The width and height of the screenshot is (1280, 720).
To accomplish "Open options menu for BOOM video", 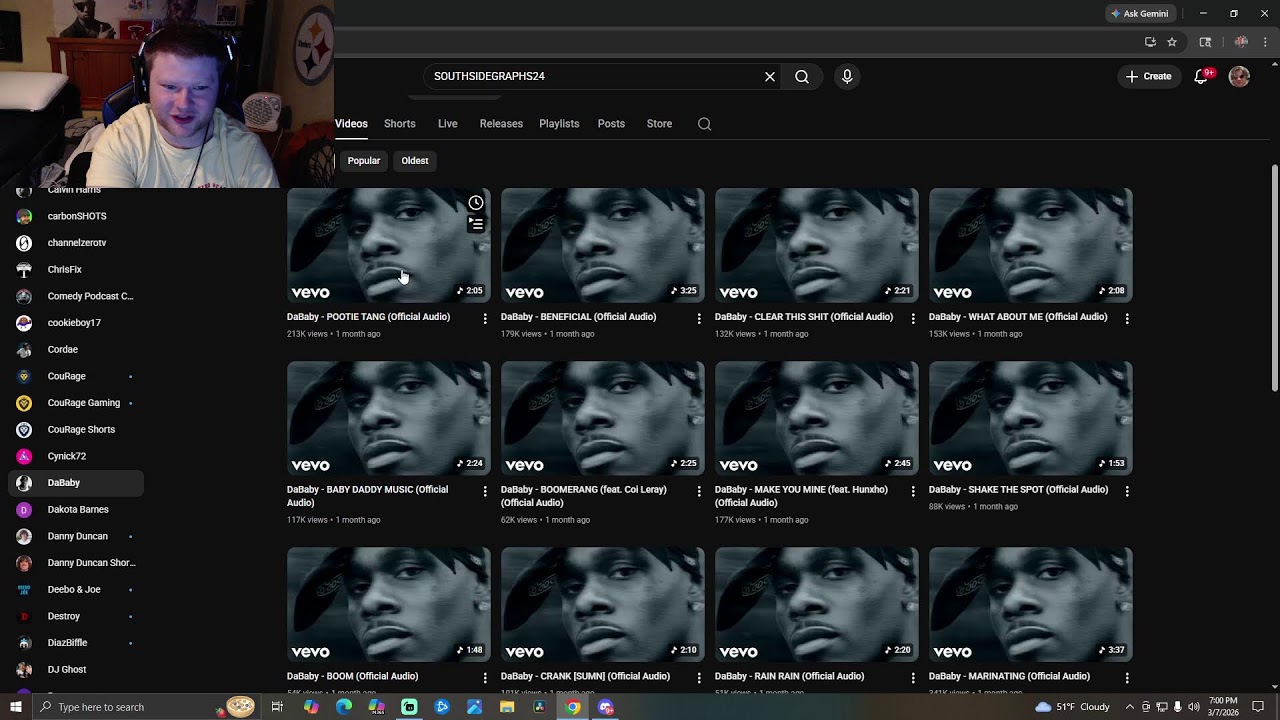I will (x=485, y=678).
